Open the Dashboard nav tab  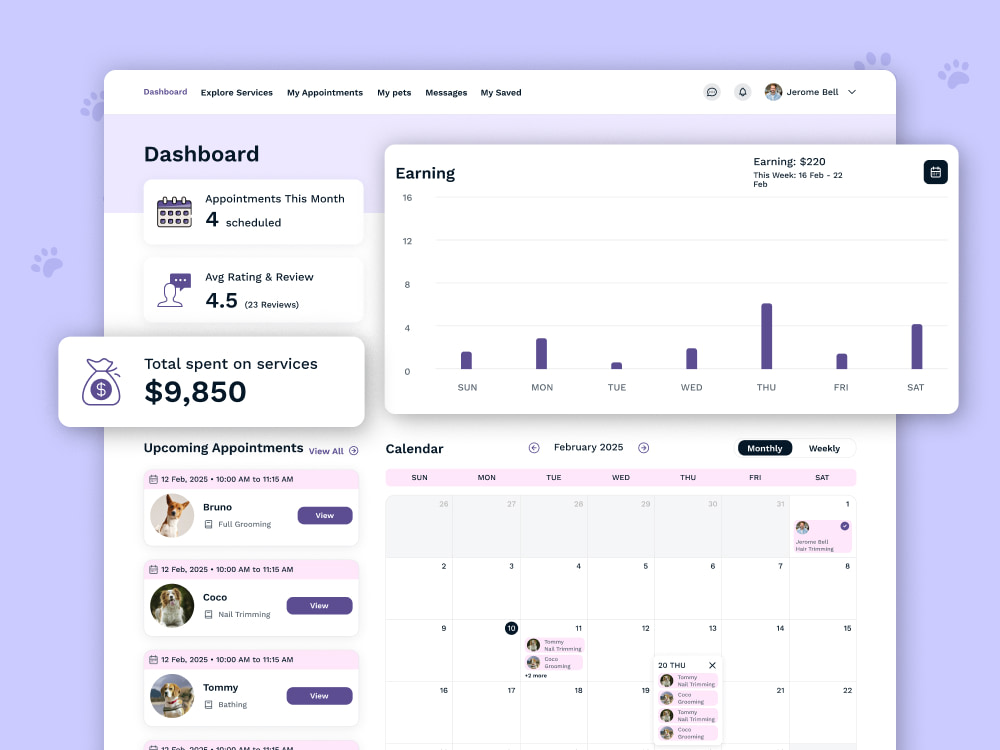[165, 92]
